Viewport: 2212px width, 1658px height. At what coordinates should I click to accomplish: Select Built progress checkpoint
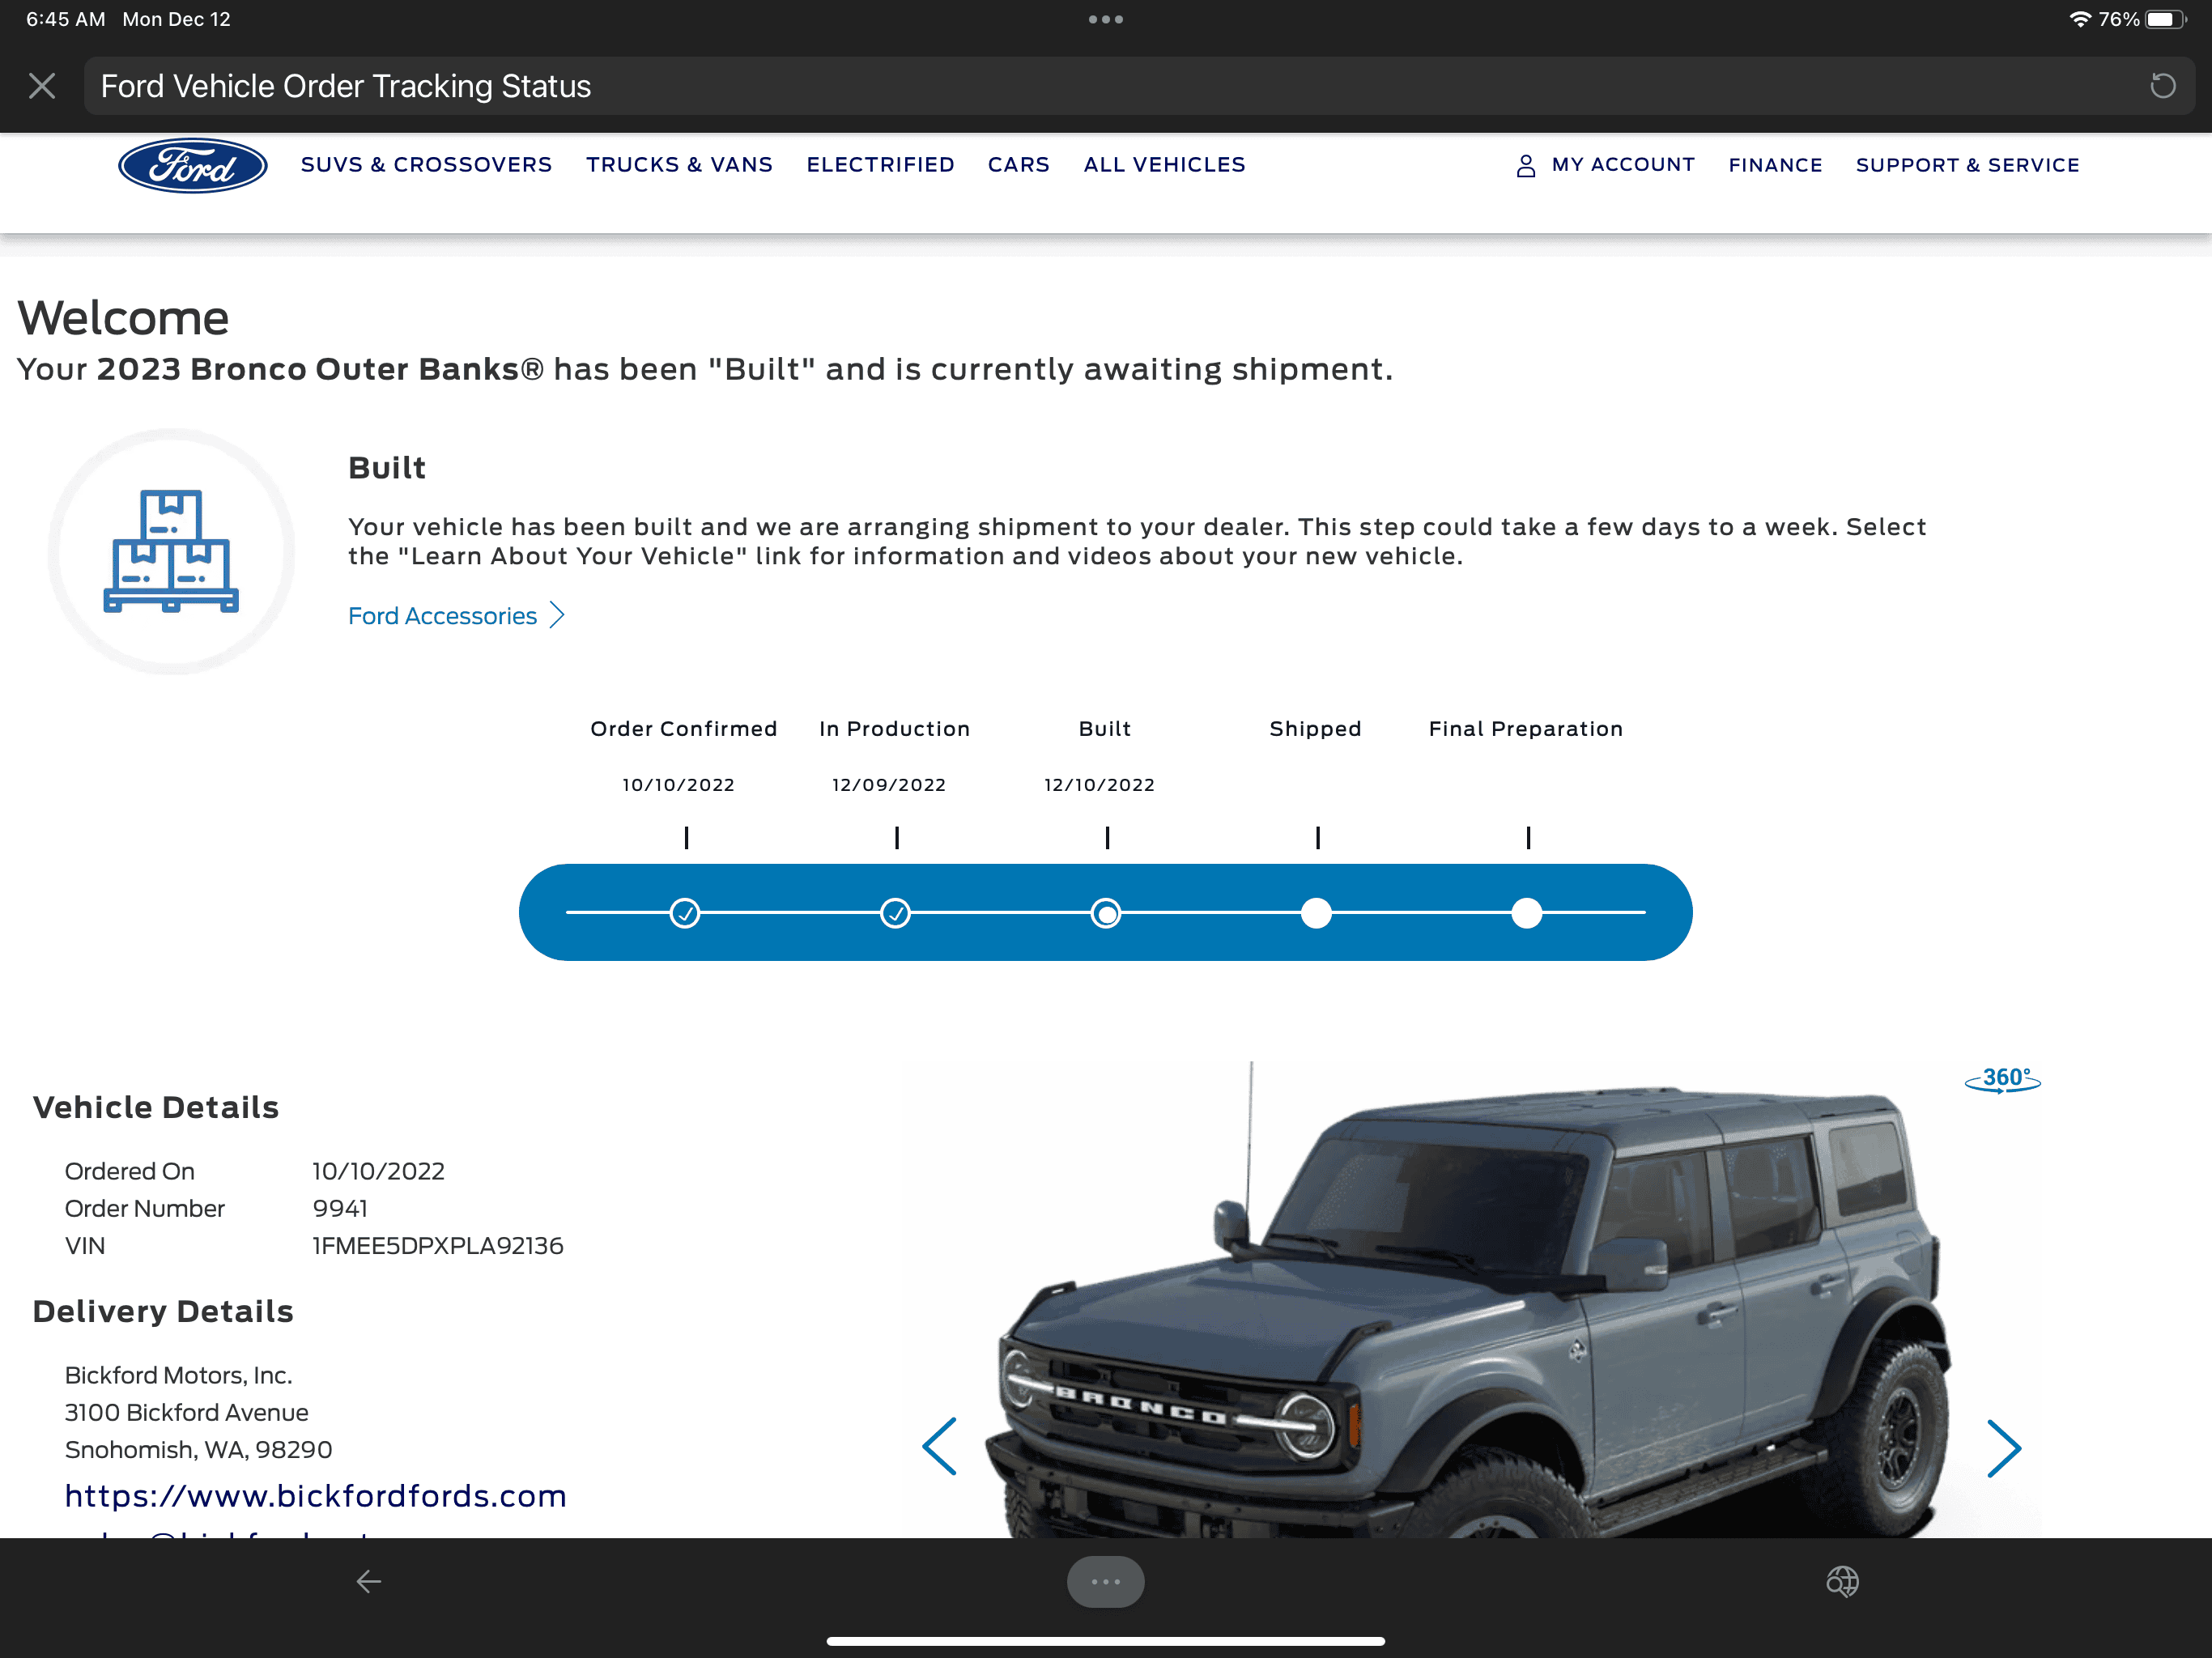point(1106,913)
